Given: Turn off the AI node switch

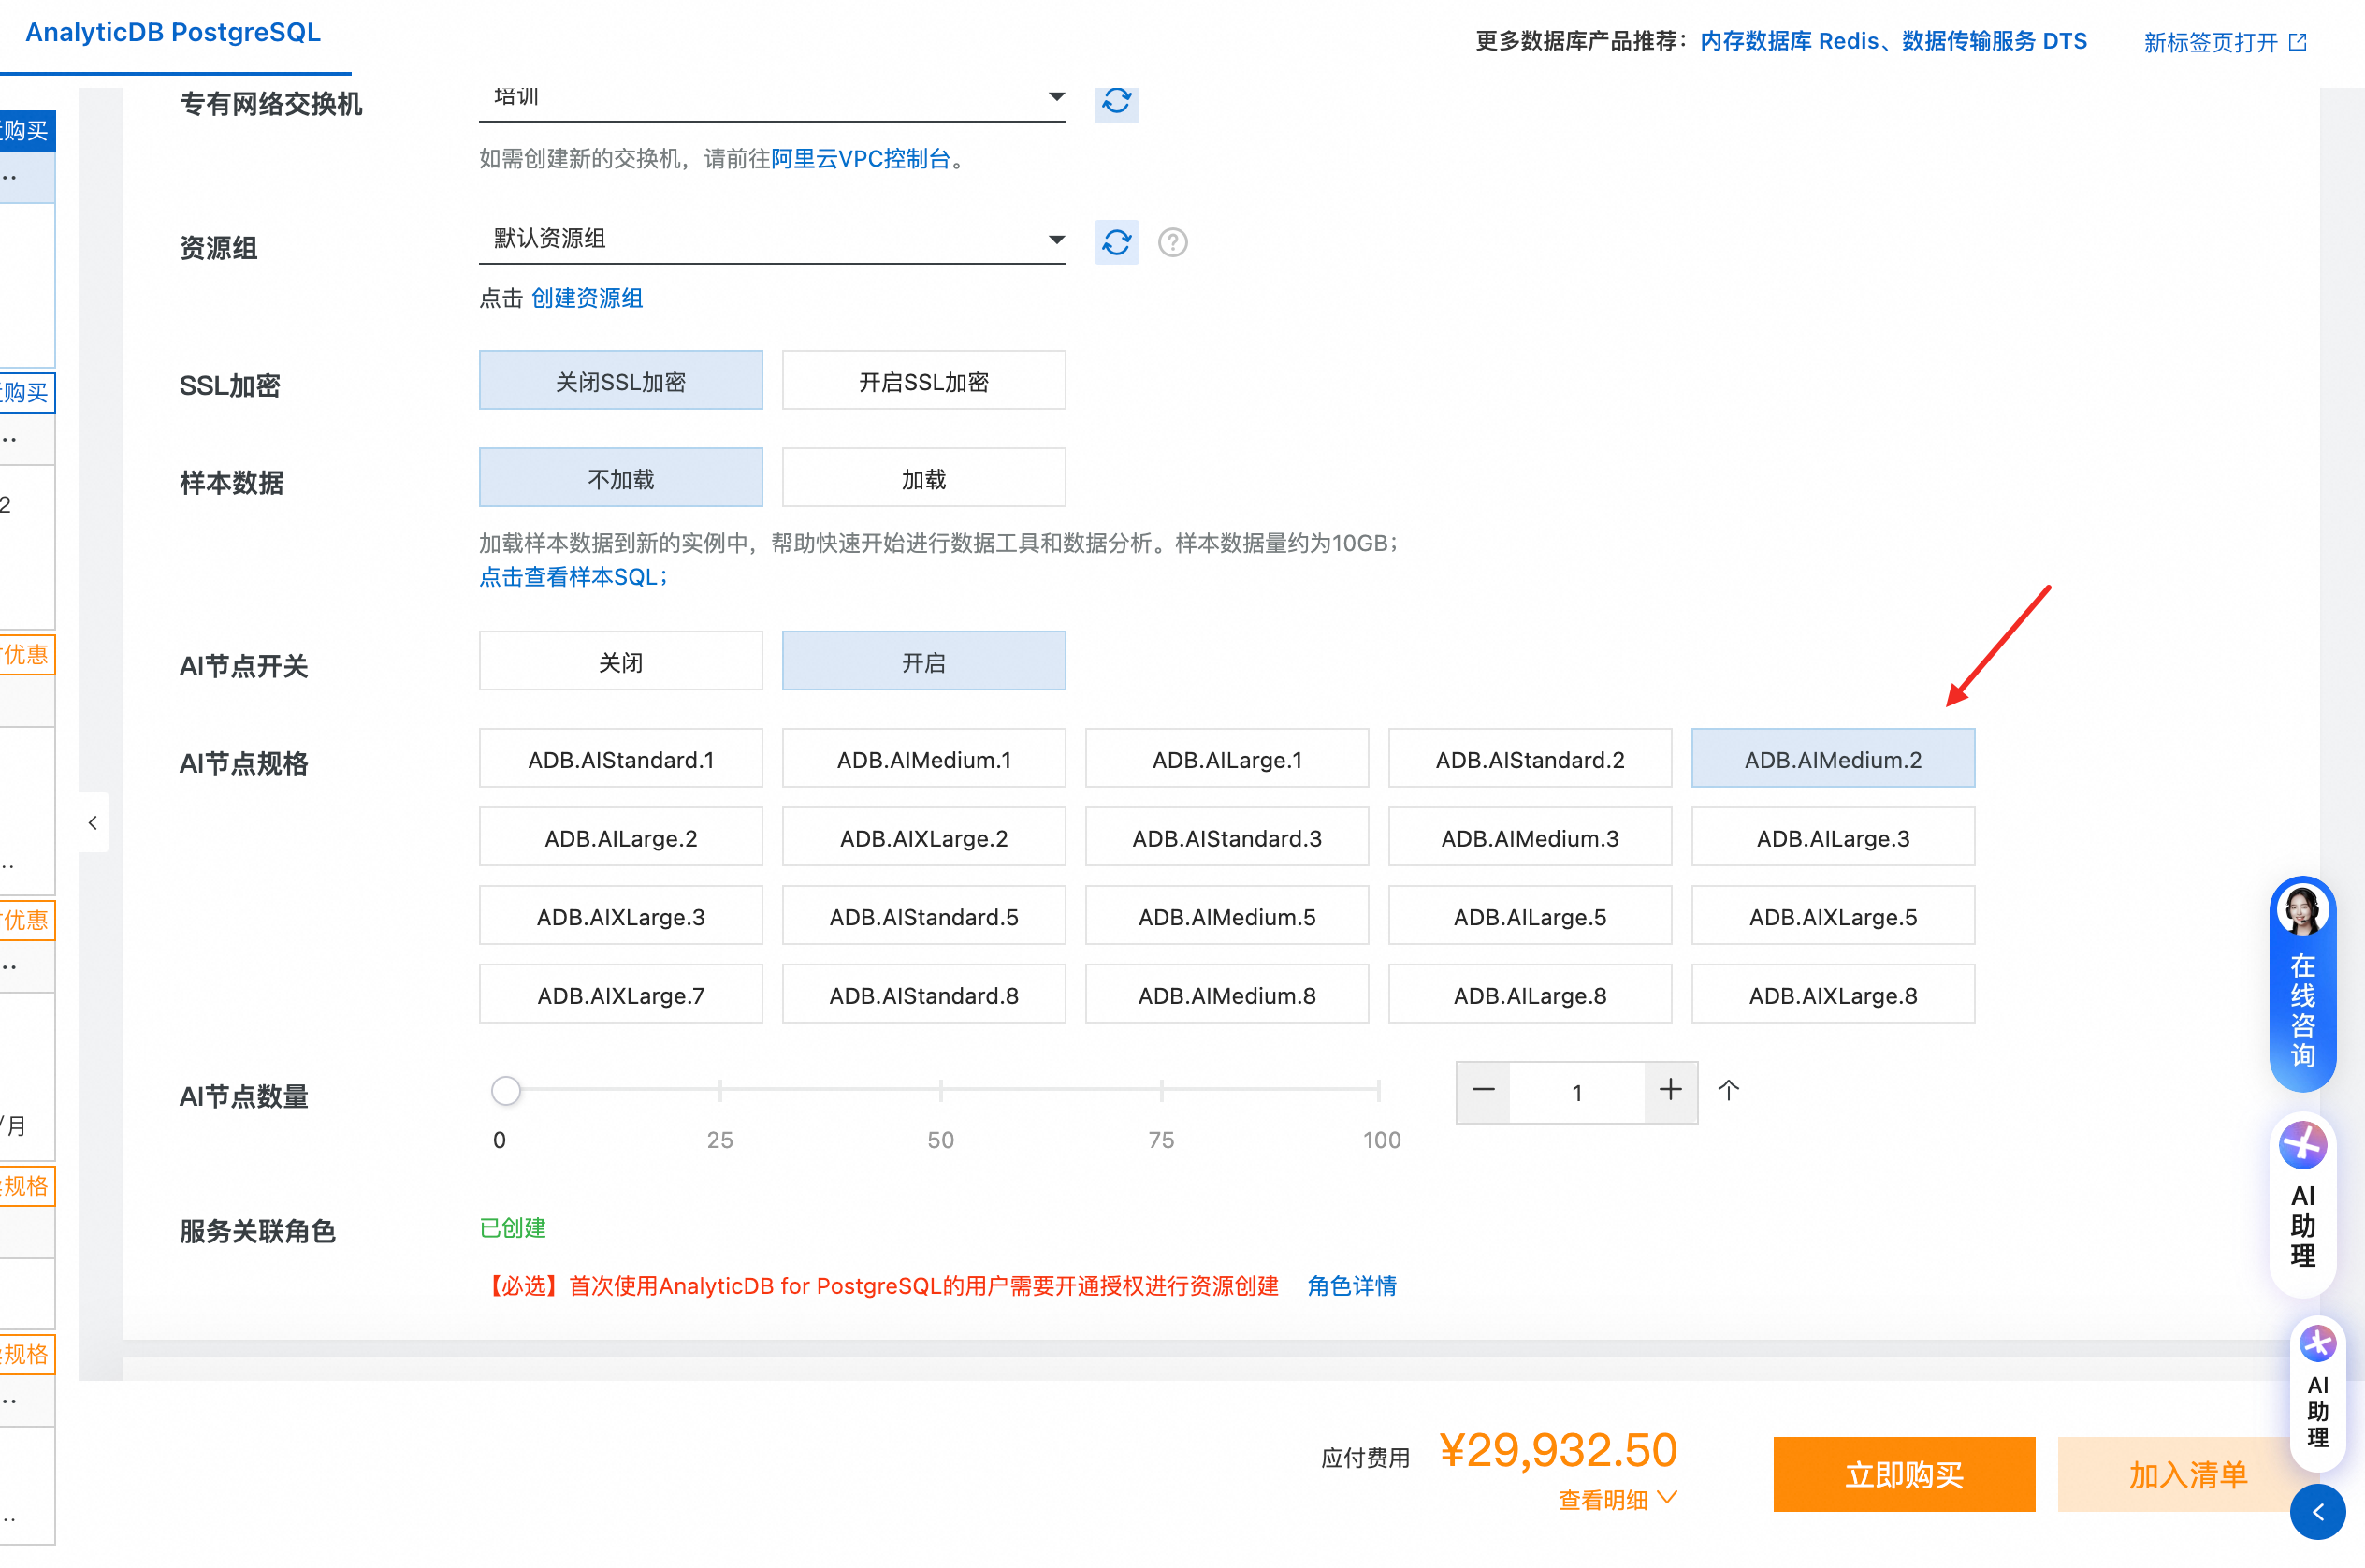Looking at the screenshot, I should pos(620,661).
